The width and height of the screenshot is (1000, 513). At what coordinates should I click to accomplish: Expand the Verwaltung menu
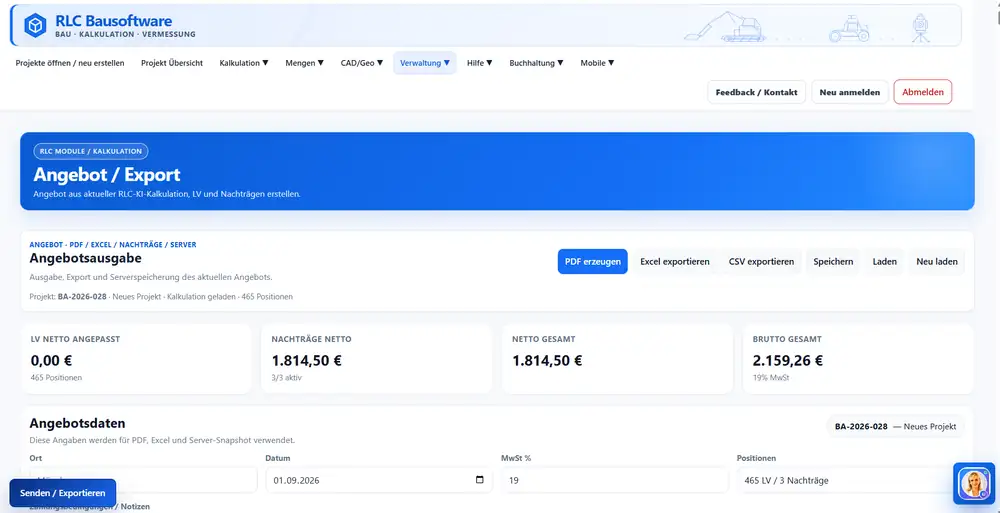425,63
